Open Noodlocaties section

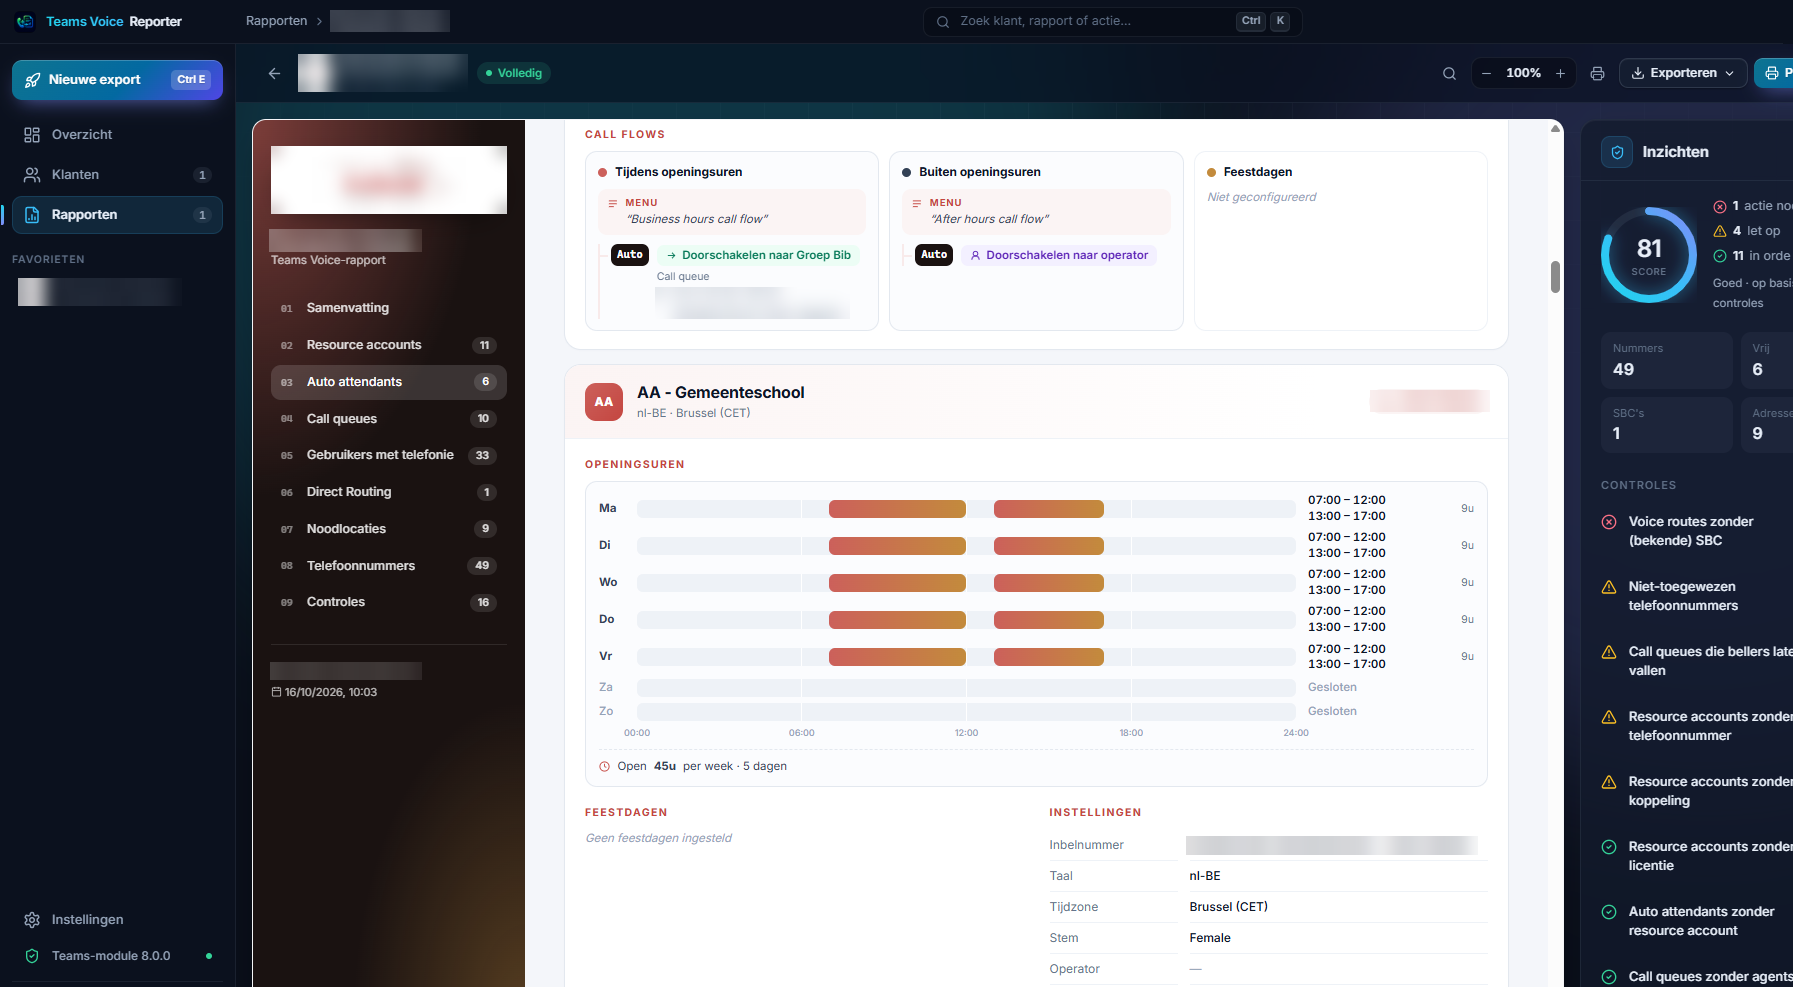388,529
